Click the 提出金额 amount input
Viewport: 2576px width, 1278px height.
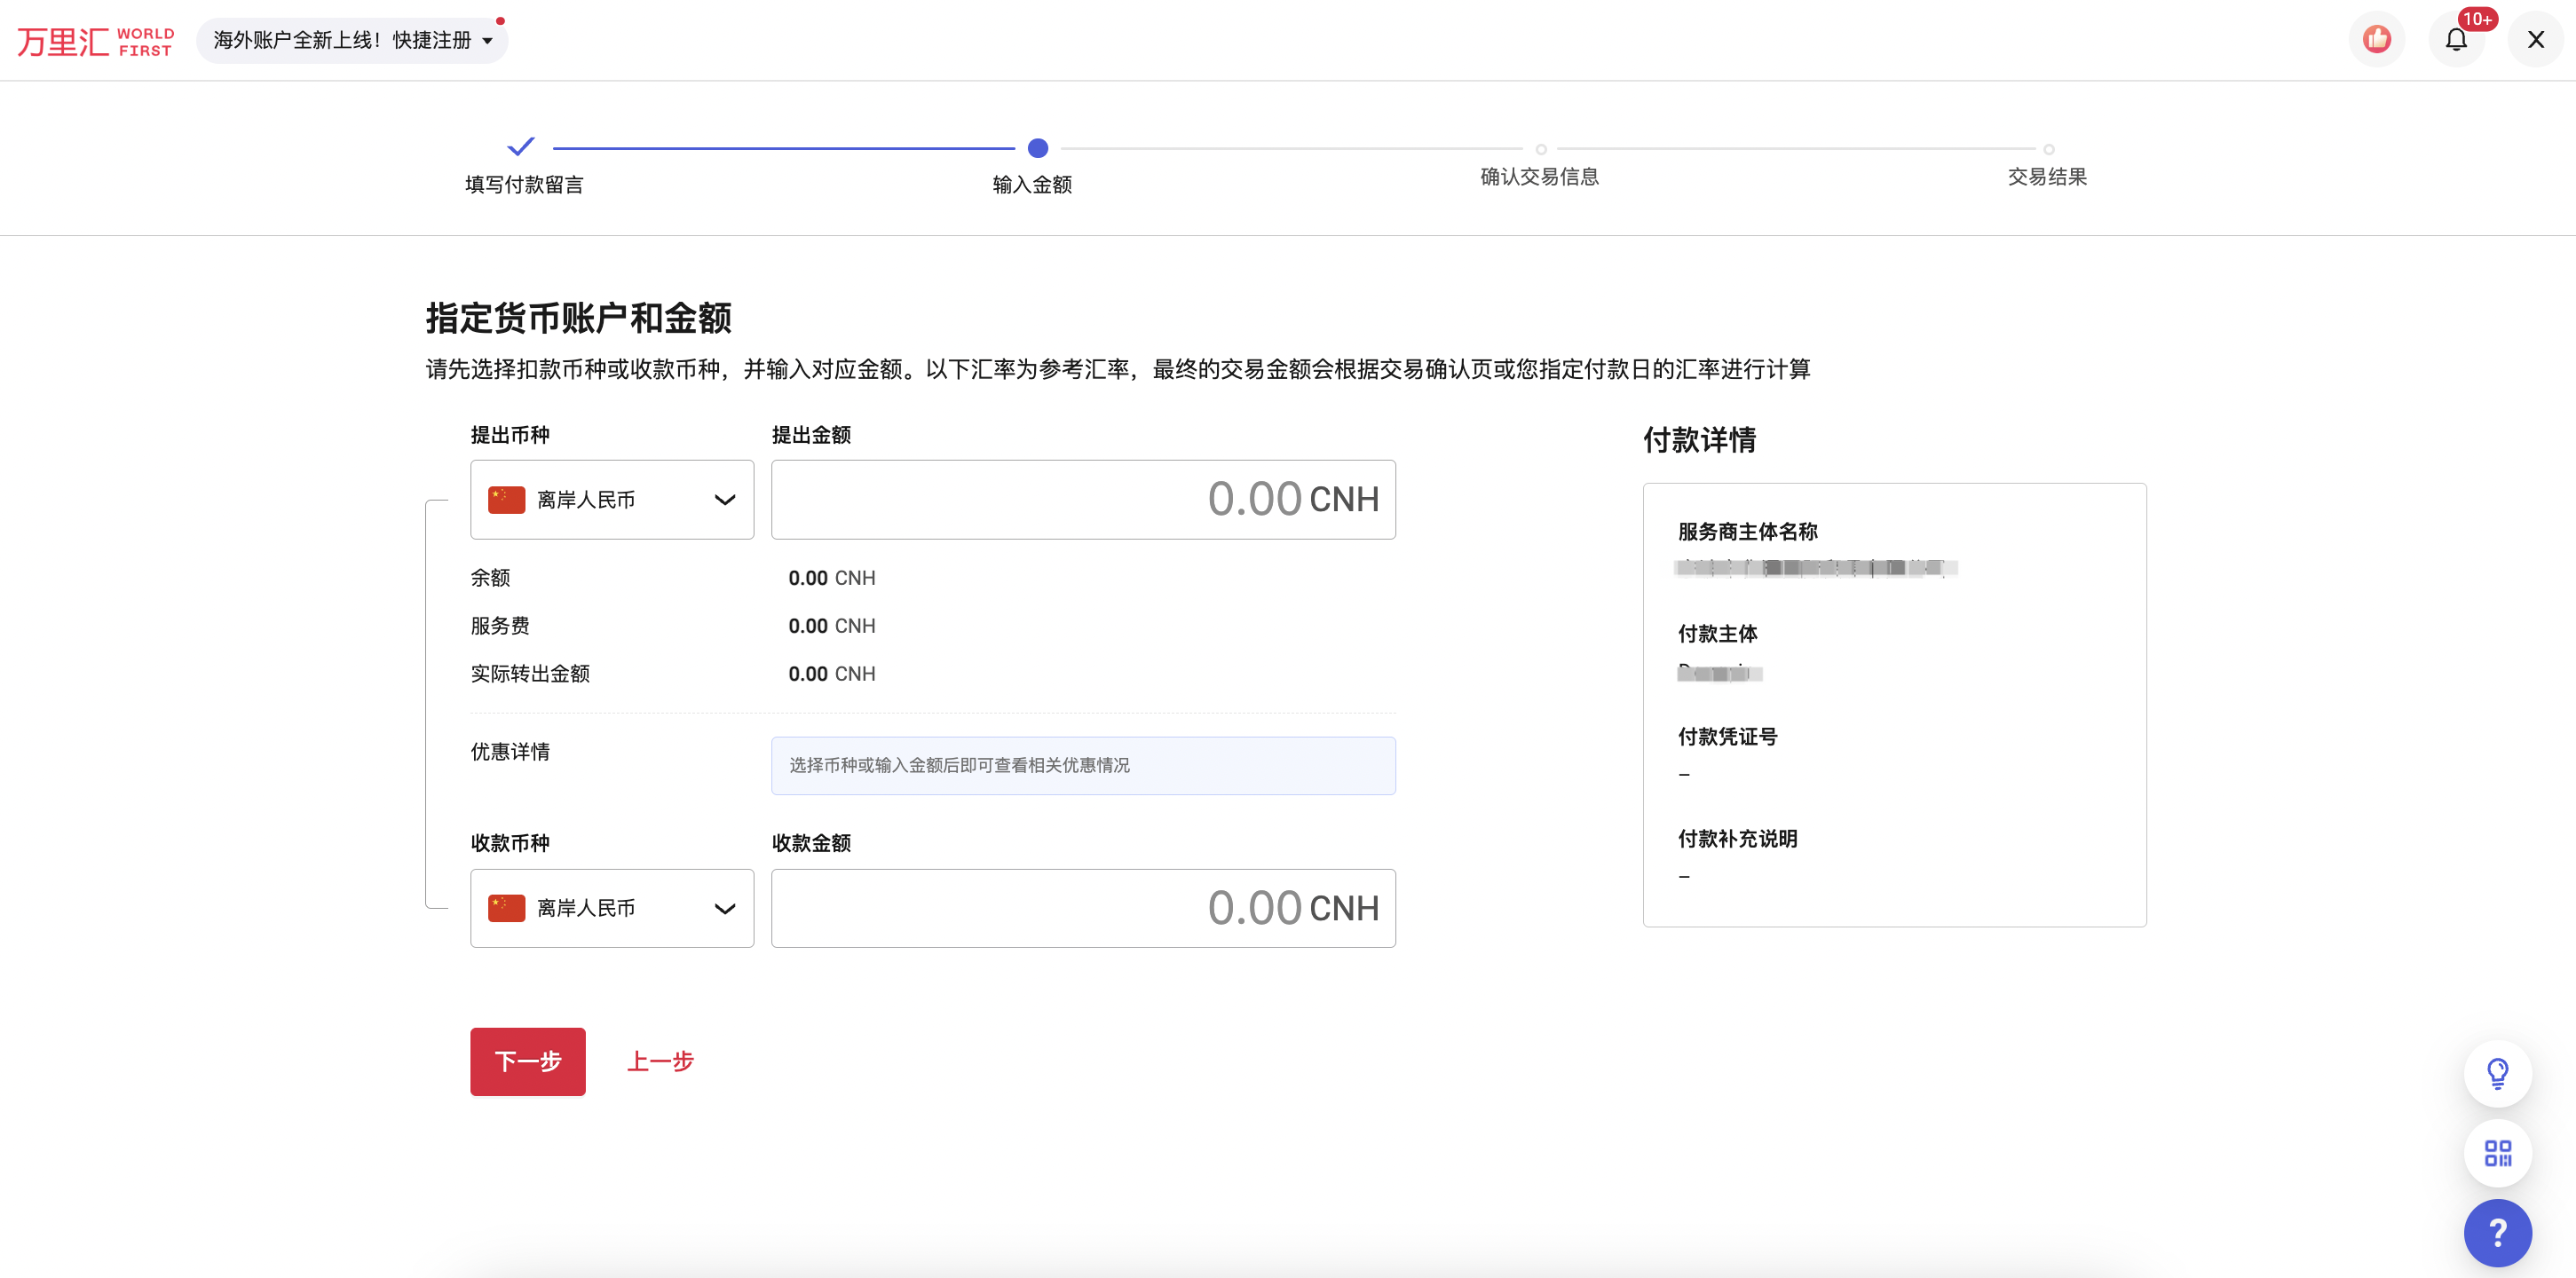point(1083,499)
